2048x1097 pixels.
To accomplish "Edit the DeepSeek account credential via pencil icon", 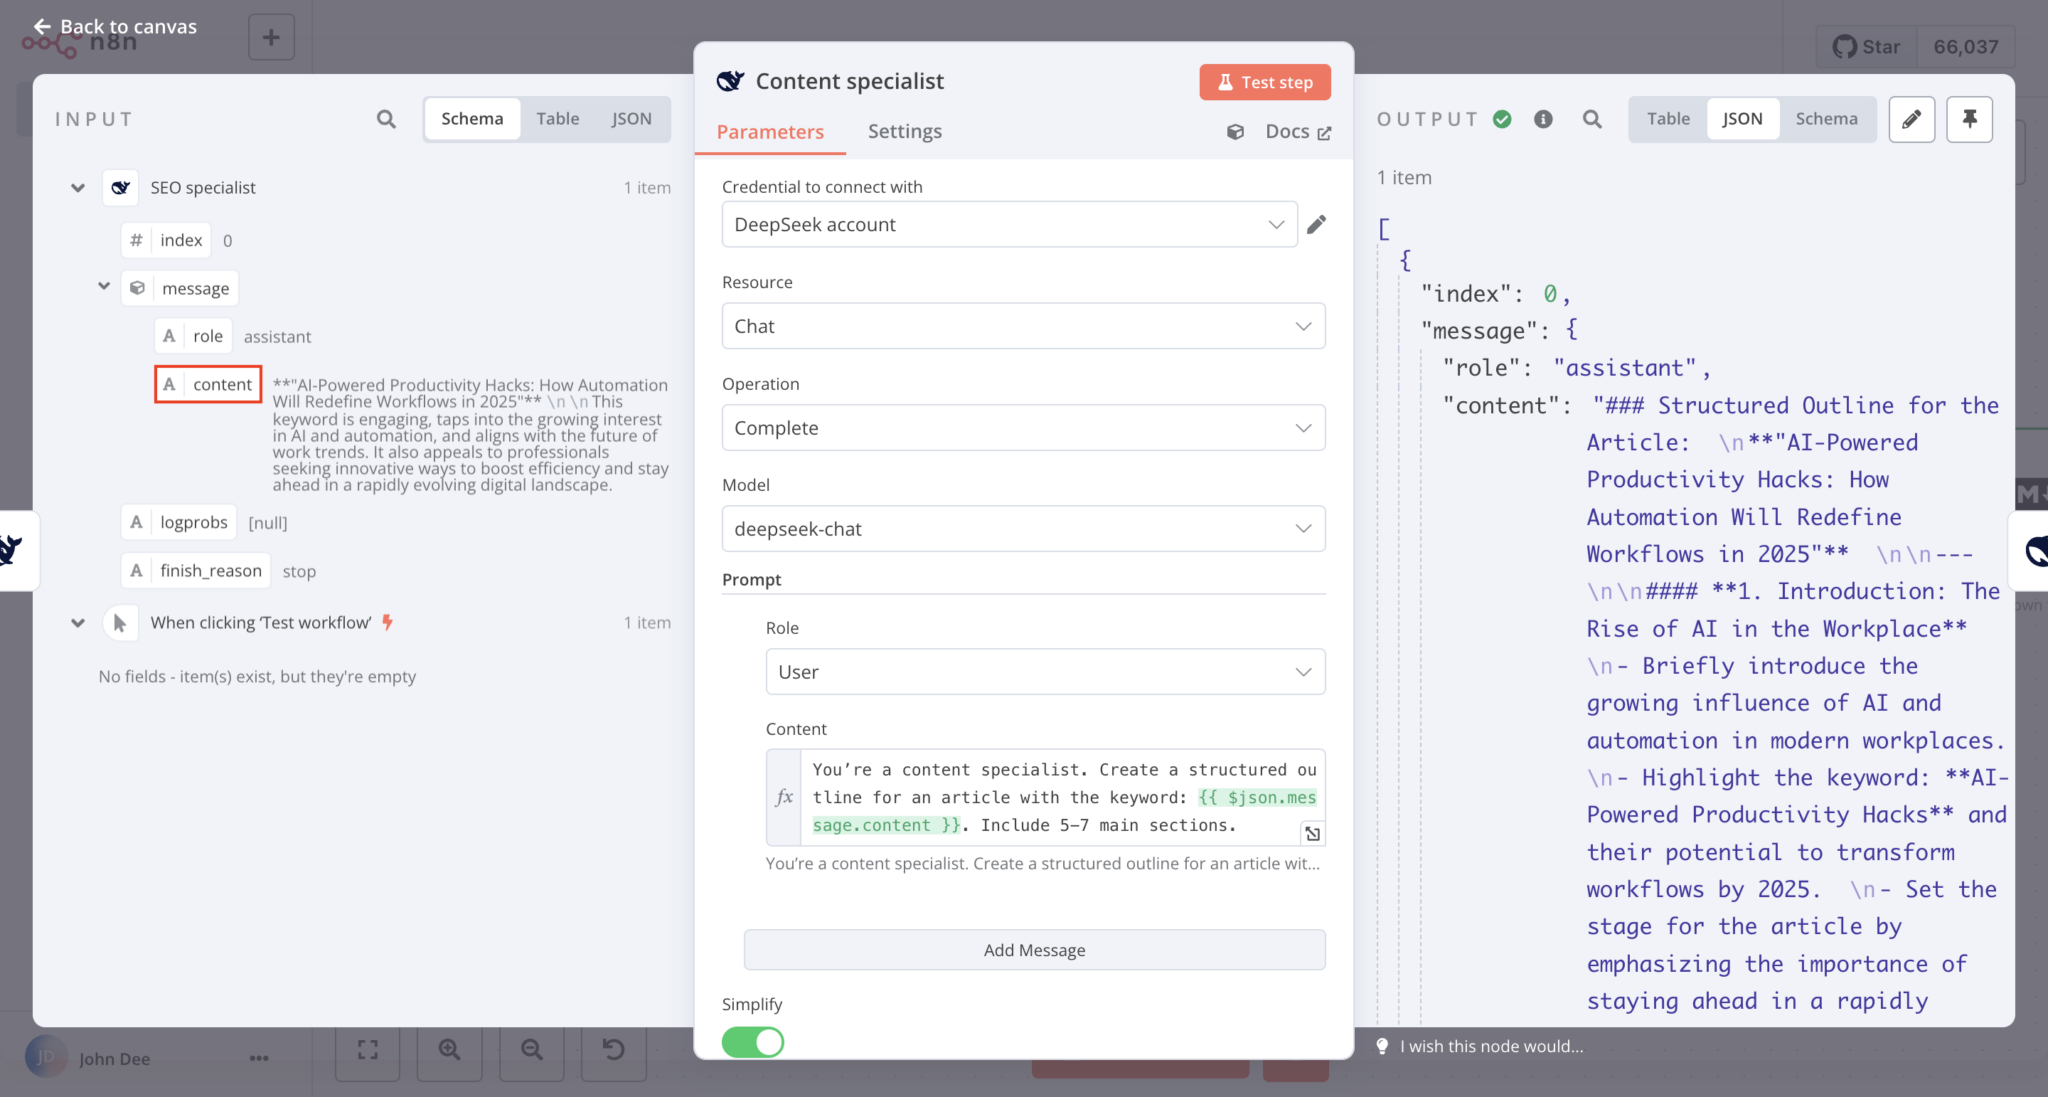I will click(x=1316, y=224).
